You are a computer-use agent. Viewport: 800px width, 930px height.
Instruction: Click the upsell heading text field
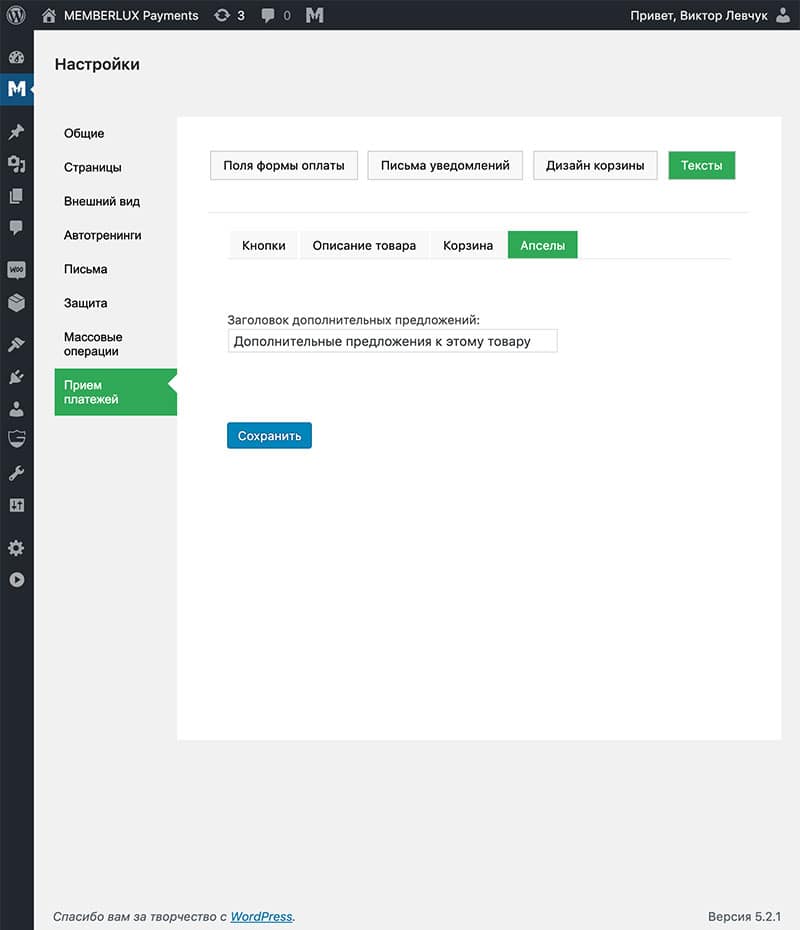[392, 341]
